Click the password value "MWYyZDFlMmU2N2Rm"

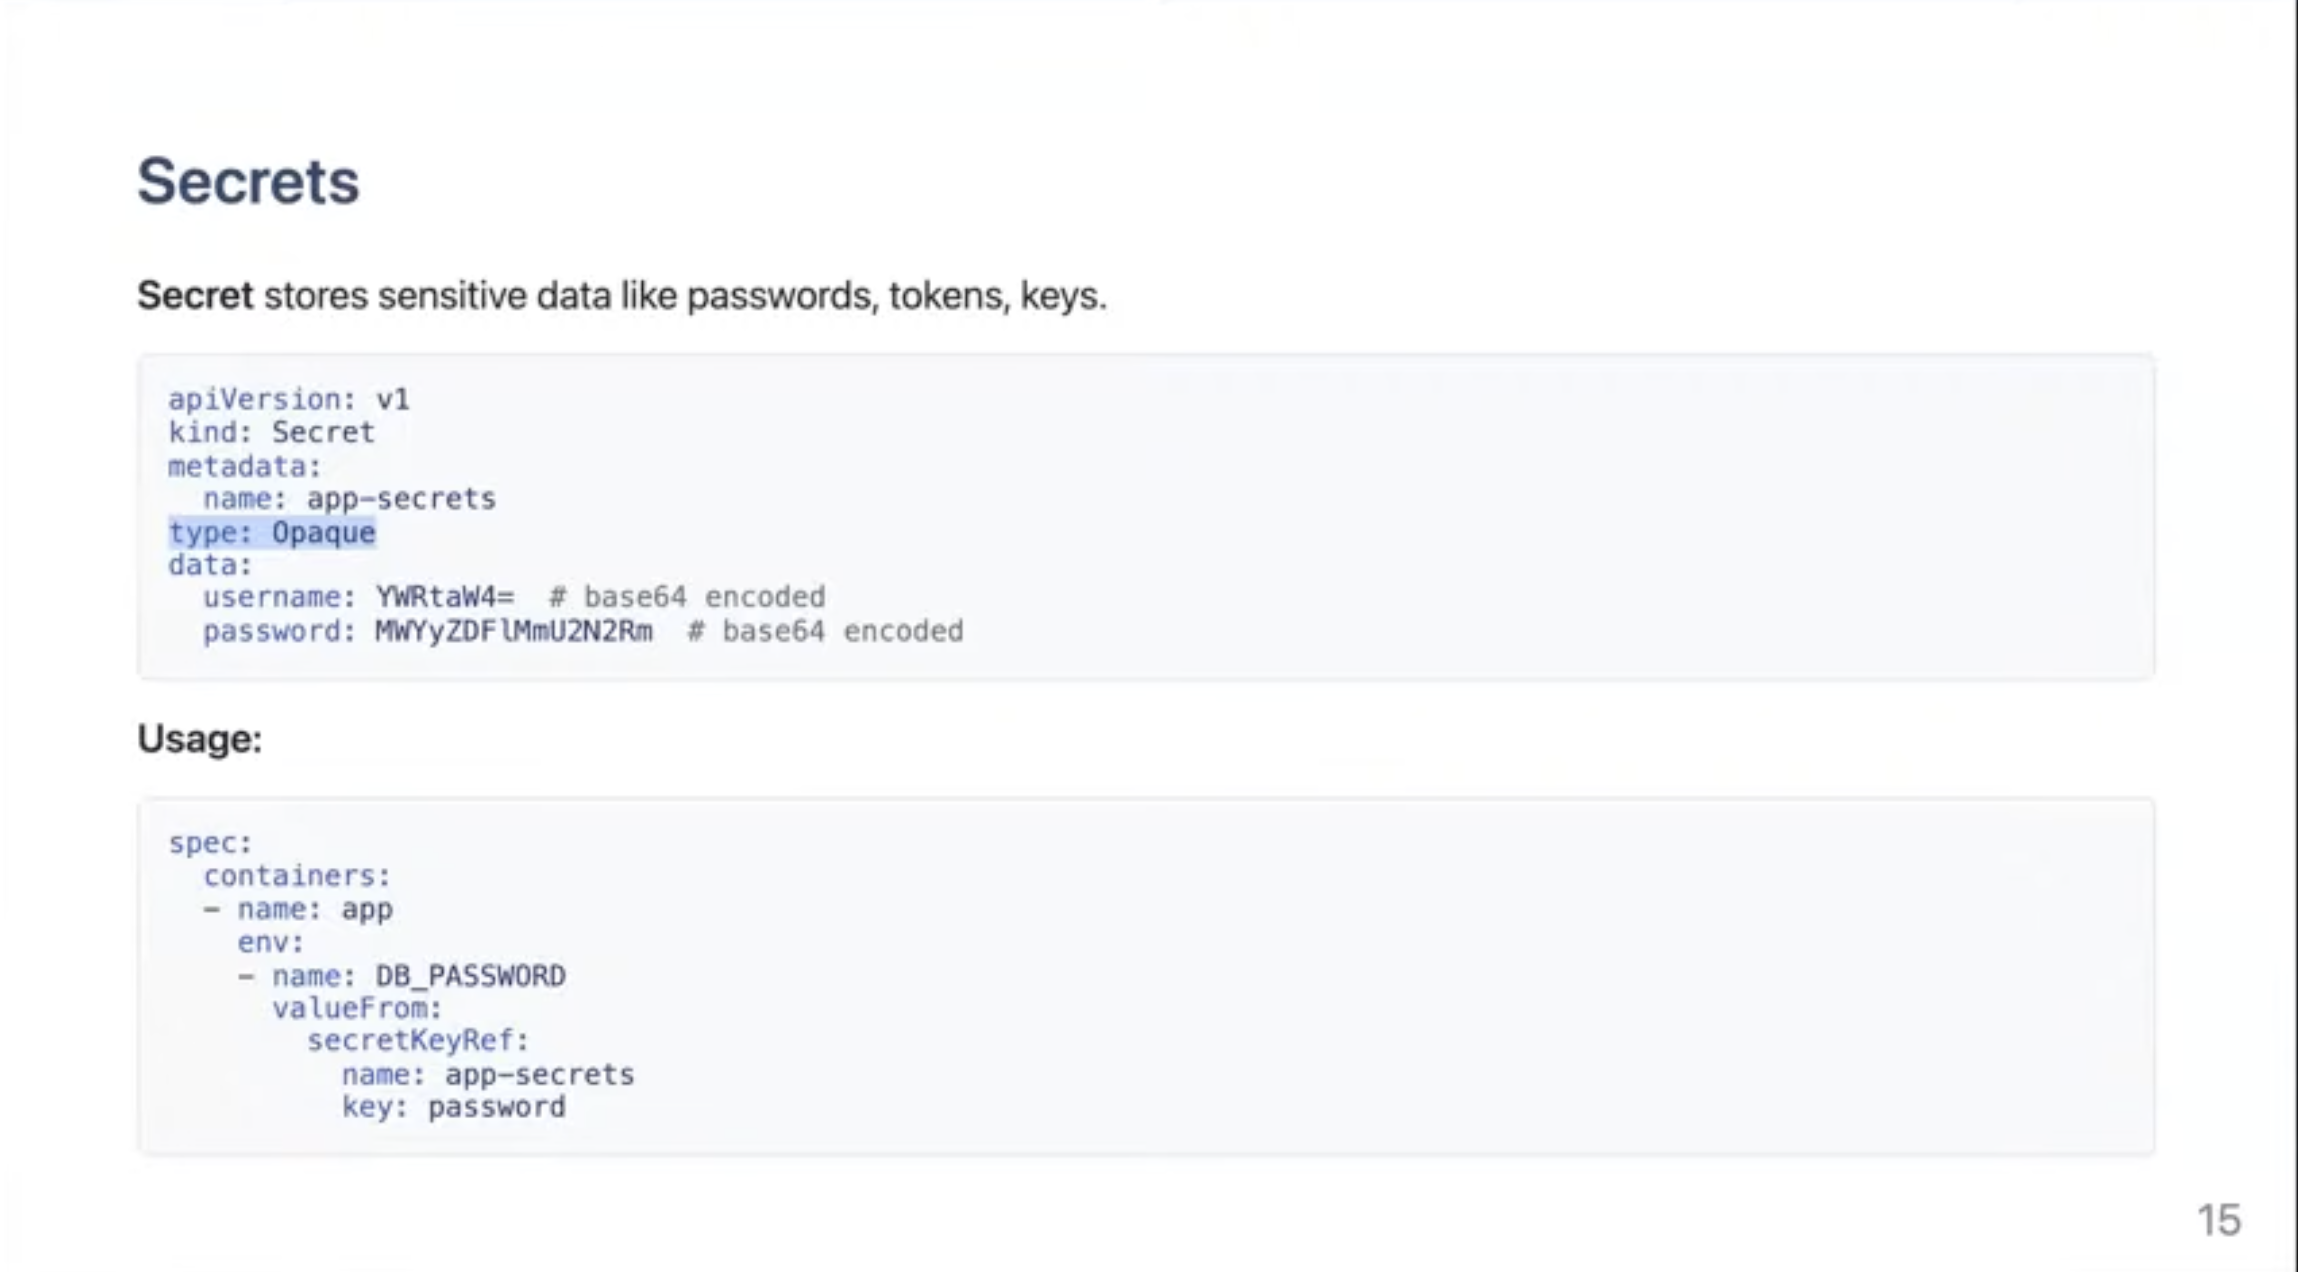pos(513,632)
